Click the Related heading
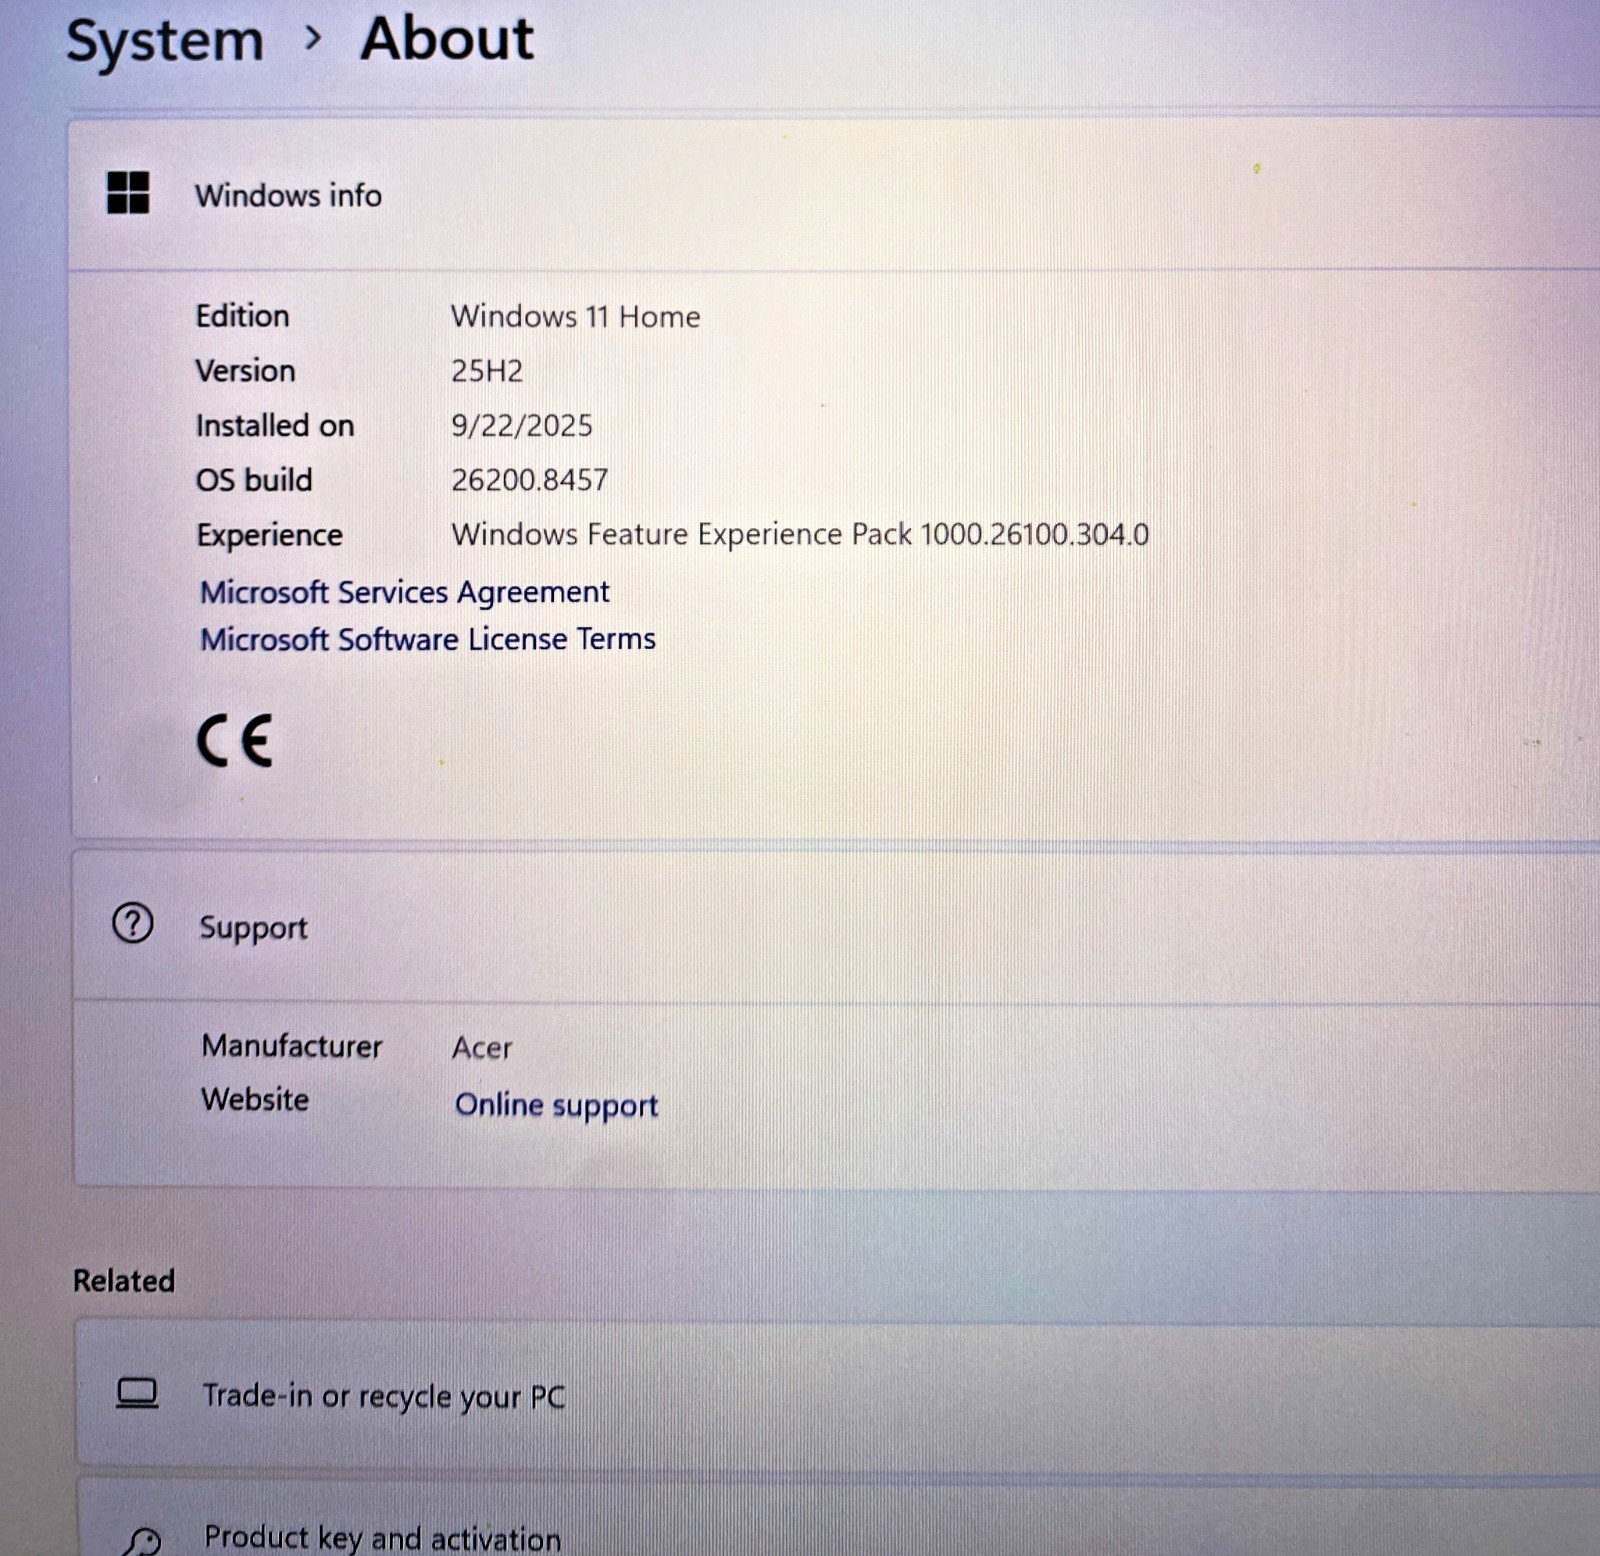 (124, 1281)
